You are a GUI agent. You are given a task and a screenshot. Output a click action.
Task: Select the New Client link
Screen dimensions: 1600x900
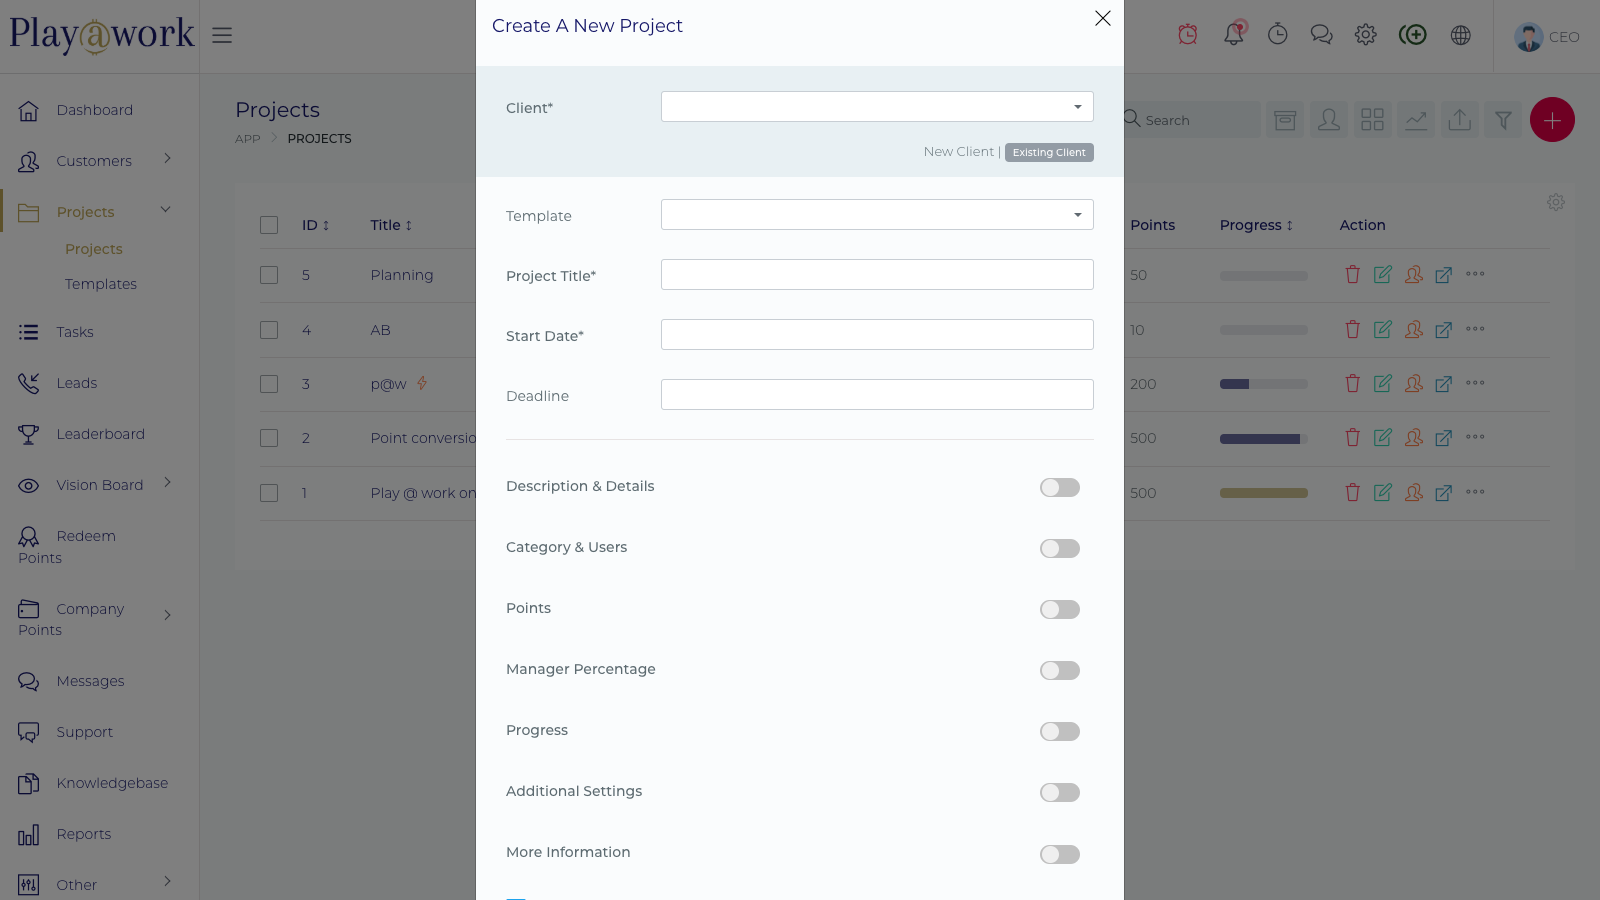(x=958, y=152)
